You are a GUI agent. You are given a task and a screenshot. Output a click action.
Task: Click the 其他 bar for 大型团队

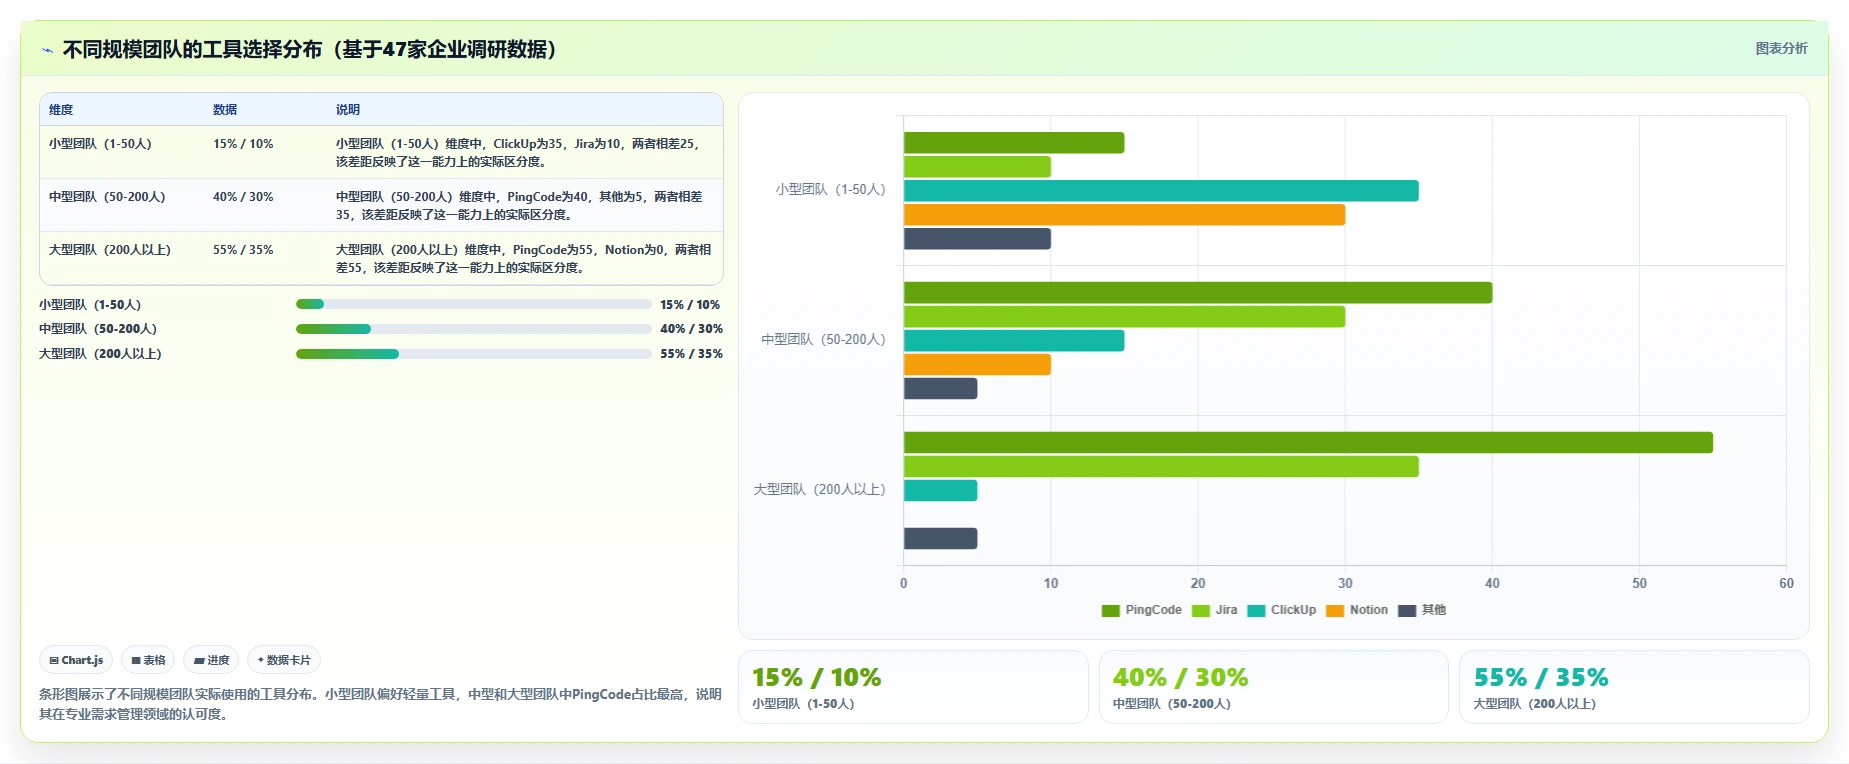940,539
